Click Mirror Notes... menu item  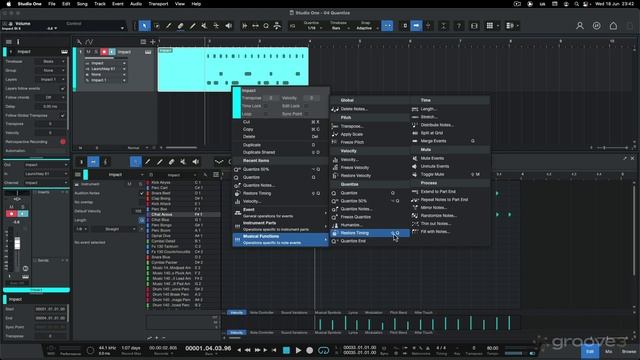click(x=450, y=207)
